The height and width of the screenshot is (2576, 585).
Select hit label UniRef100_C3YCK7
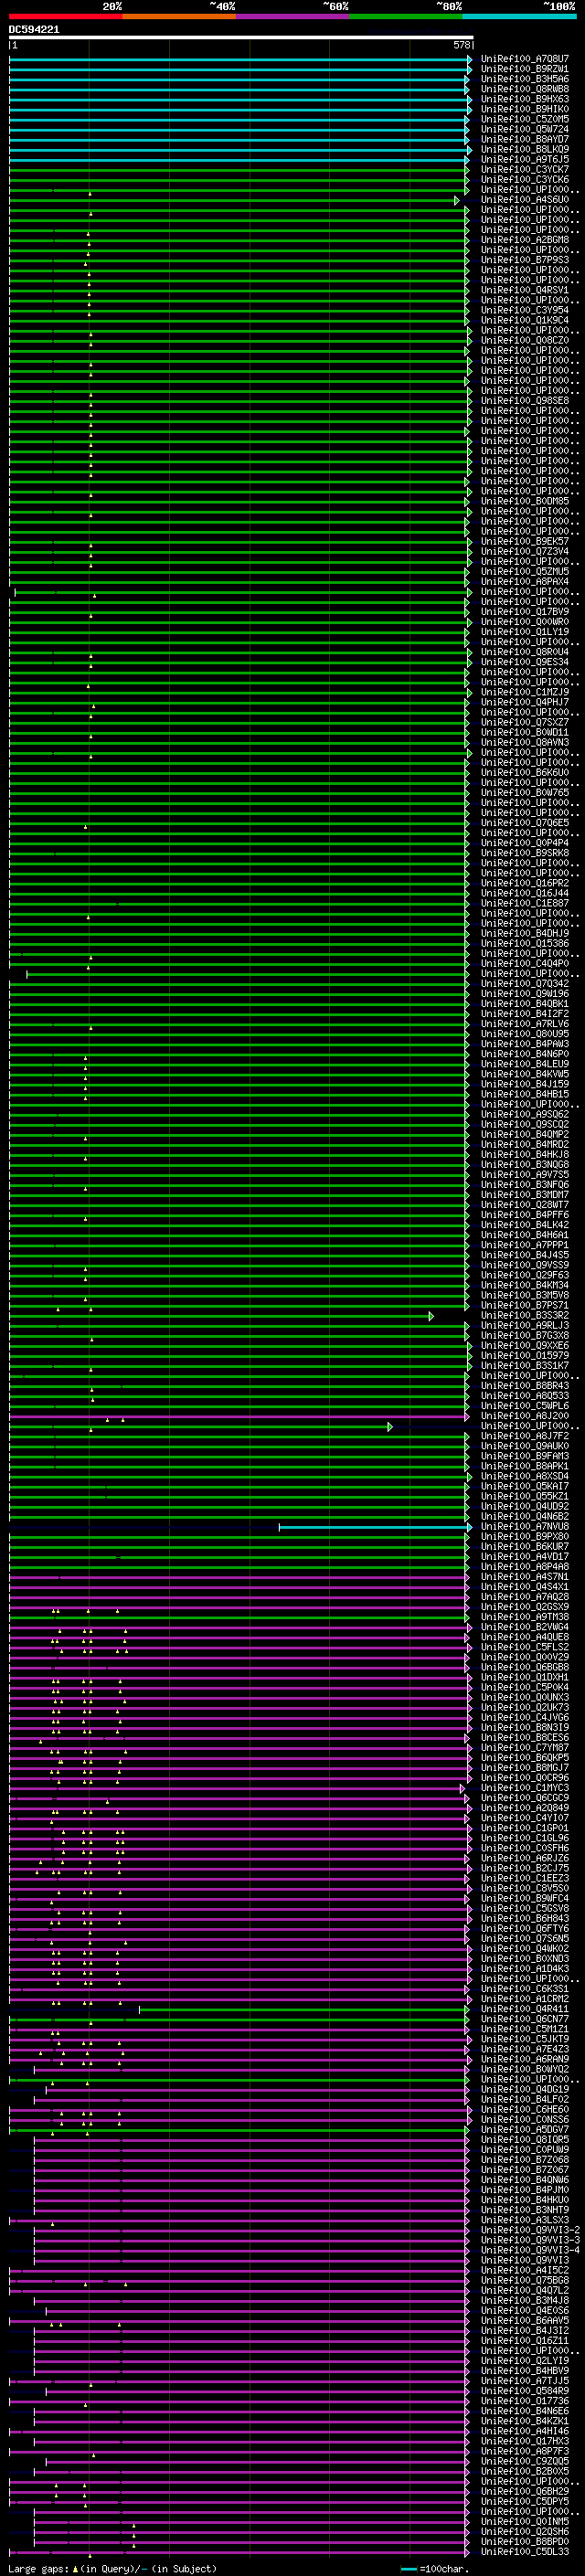[525, 170]
